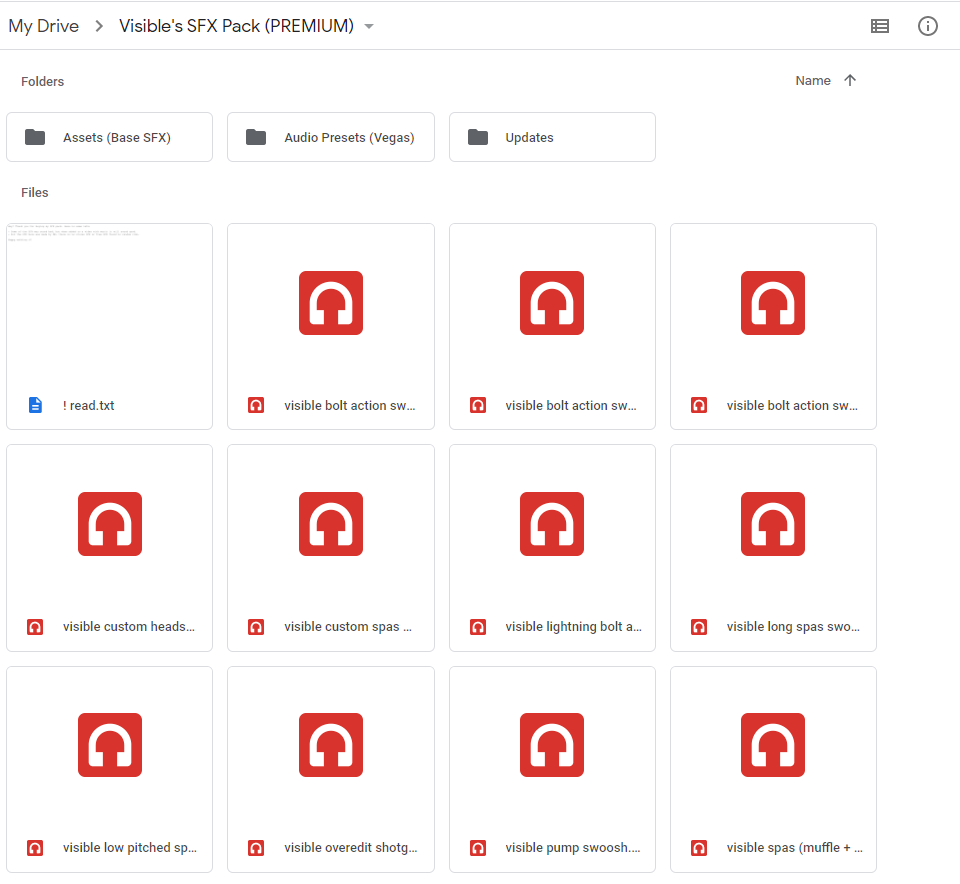Click the small audio icon beside visible lightning bolt
The height and width of the screenshot is (884, 960).
coord(478,627)
